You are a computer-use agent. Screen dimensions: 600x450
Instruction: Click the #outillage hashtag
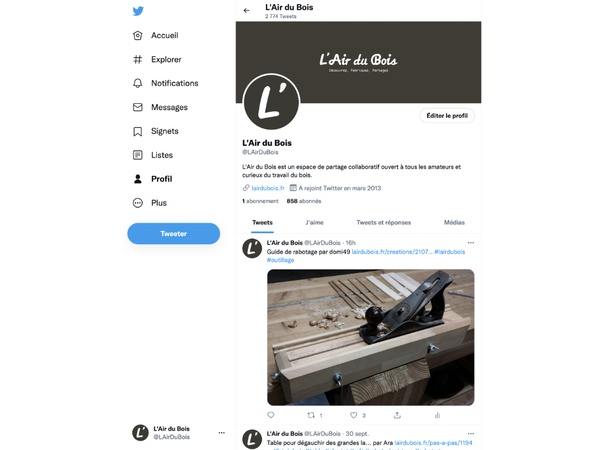click(x=280, y=260)
